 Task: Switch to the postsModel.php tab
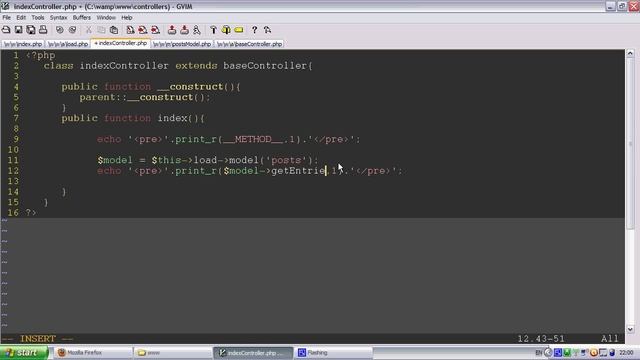coord(182,44)
